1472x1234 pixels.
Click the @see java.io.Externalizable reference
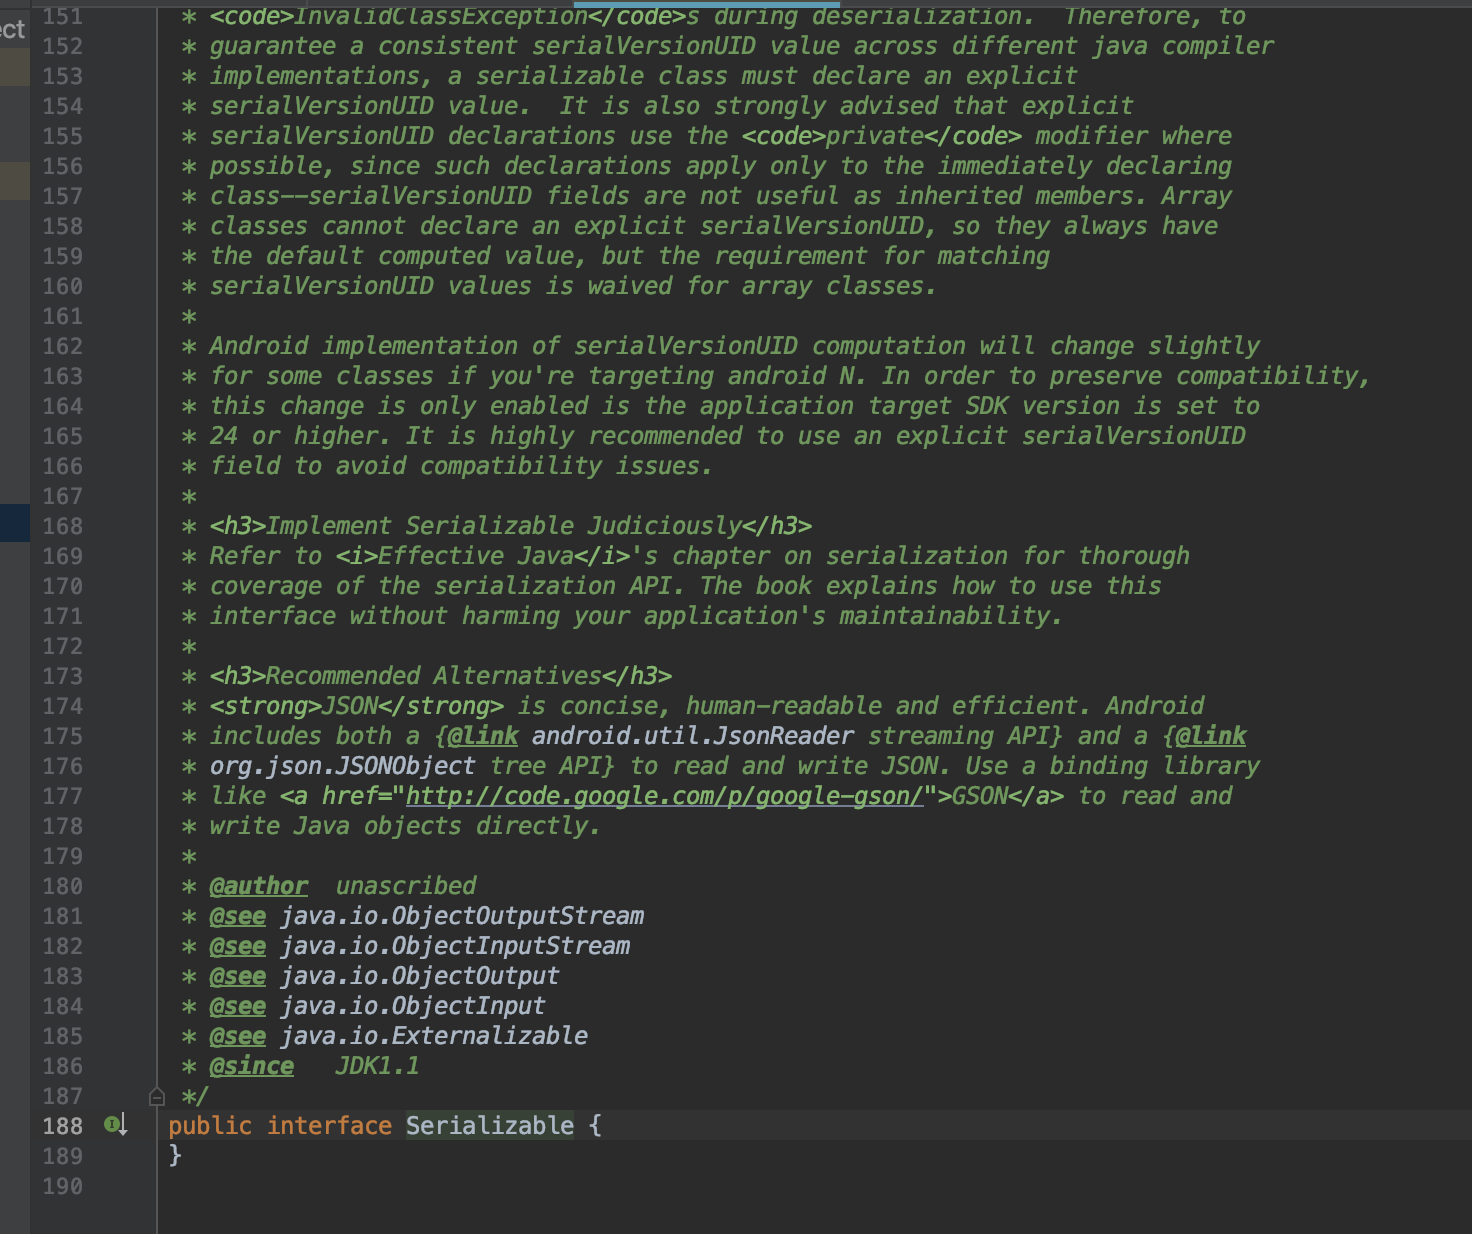tap(436, 1036)
